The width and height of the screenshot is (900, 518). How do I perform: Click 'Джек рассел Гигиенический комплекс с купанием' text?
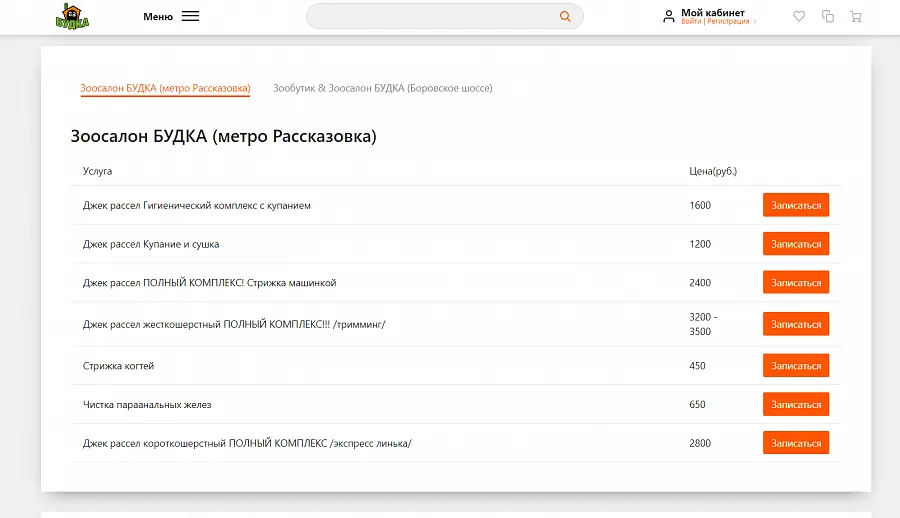click(196, 206)
